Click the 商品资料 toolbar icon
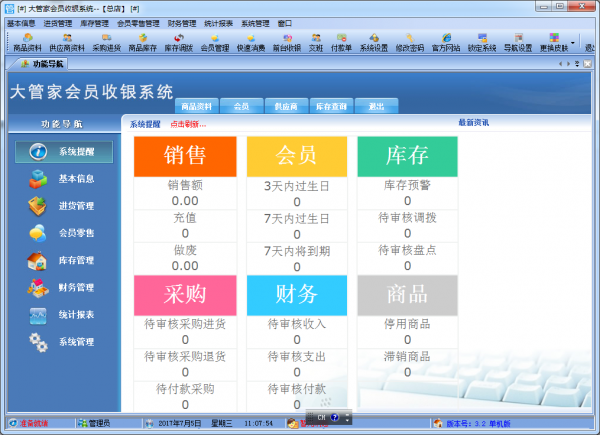The width and height of the screenshot is (600, 435). 27,42
